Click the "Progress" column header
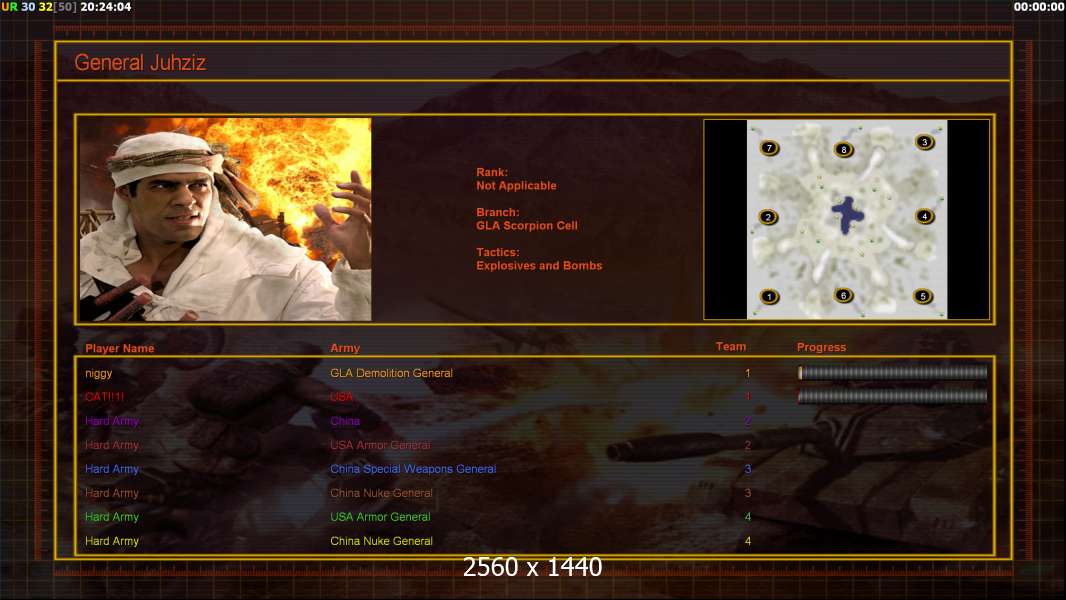 point(821,347)
